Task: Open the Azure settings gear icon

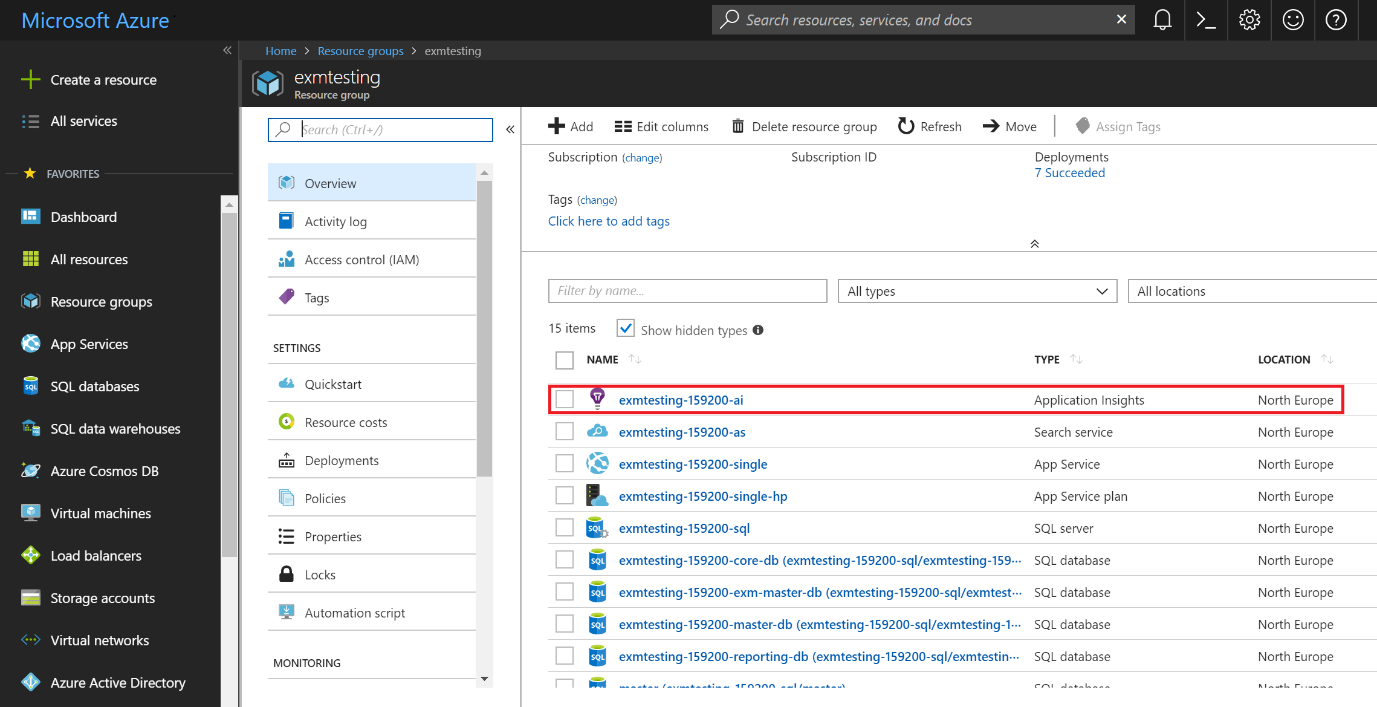Action: coord(1249,19)
